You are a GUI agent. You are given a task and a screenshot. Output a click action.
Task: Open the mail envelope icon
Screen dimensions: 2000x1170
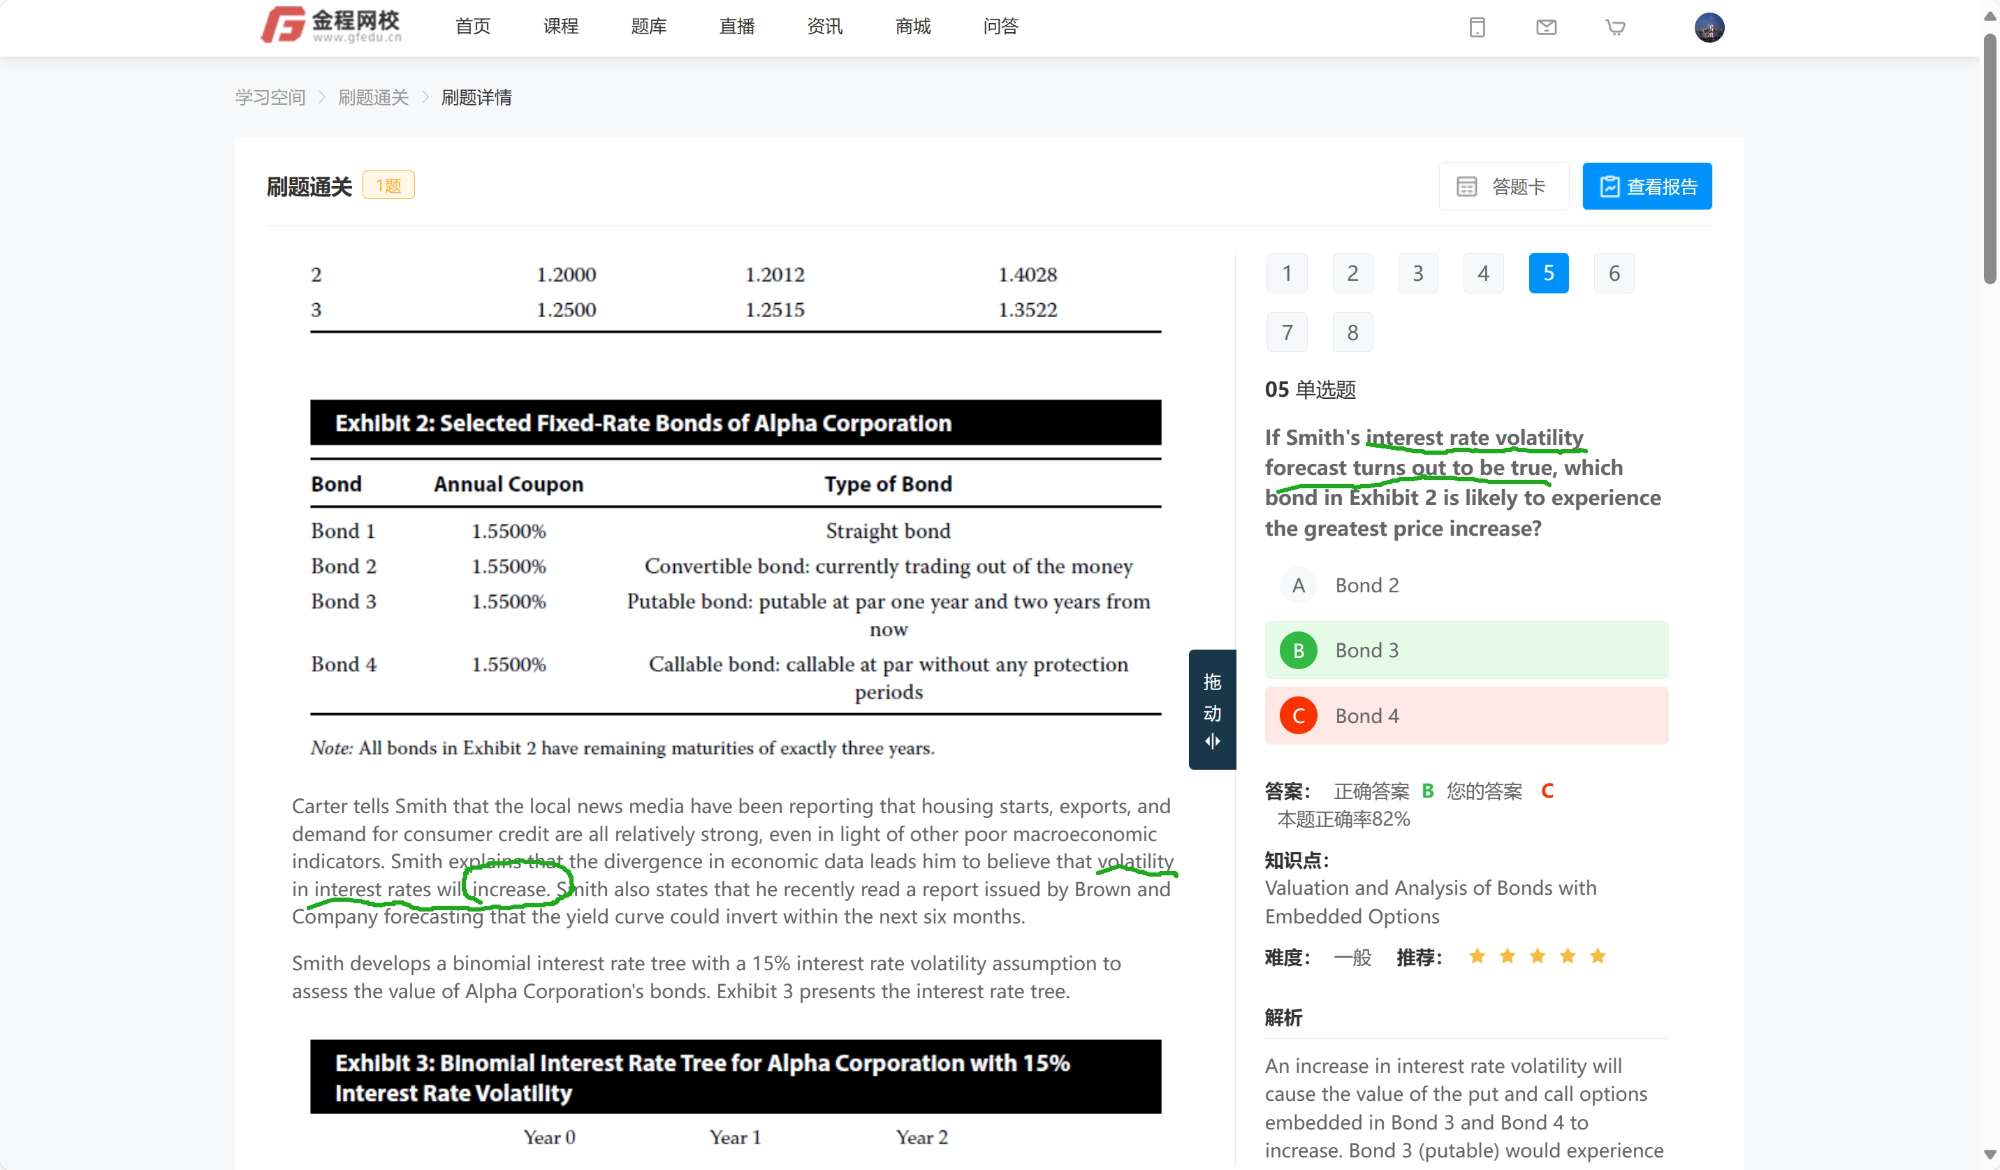coord(1546,28)
